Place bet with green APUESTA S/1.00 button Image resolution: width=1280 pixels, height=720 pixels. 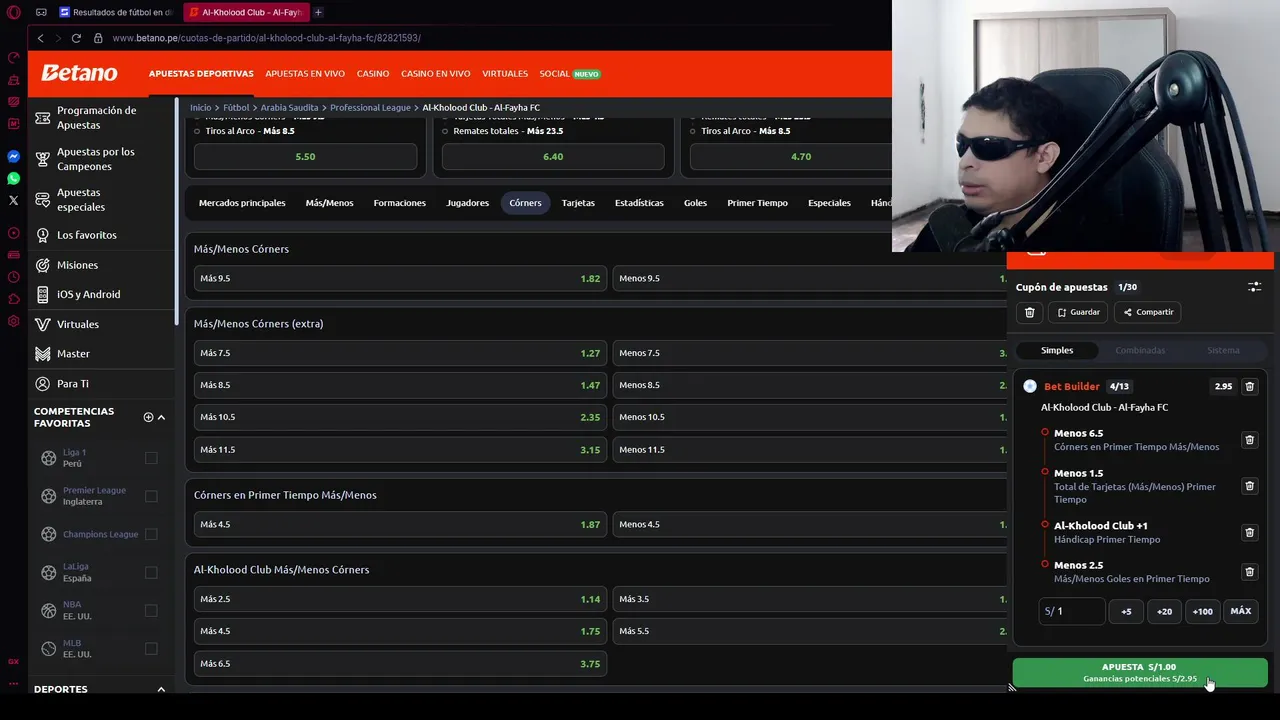1139,673
